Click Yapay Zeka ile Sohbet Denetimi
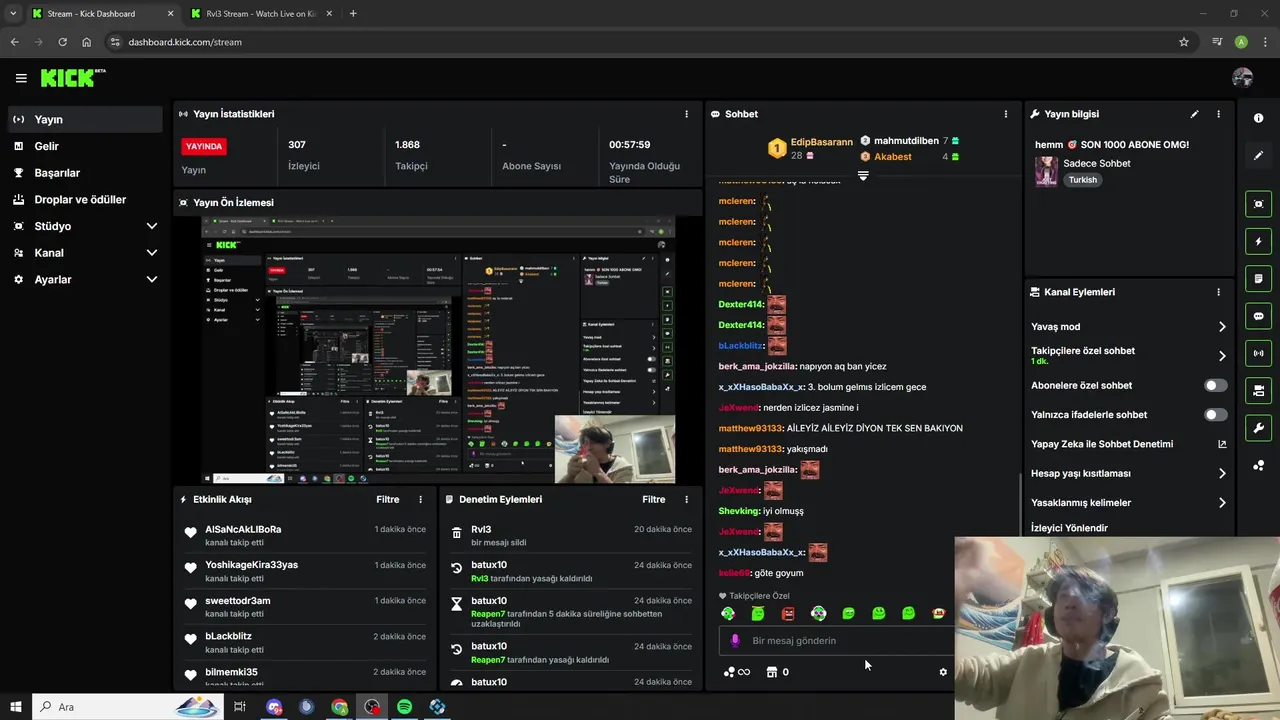1280x720 pixels. pyautogui.click(x=1102, y=444)
